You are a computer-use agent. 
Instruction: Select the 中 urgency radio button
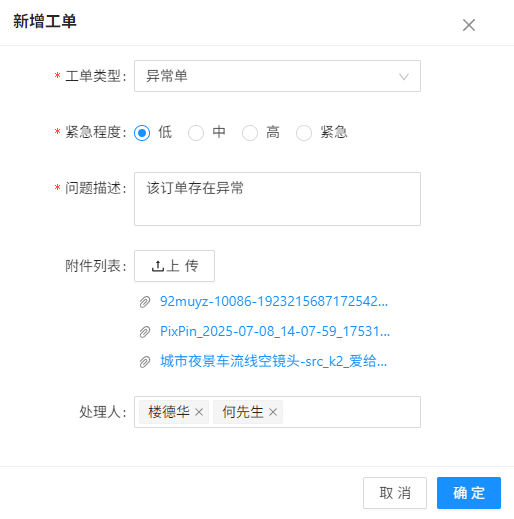[196, 133]
